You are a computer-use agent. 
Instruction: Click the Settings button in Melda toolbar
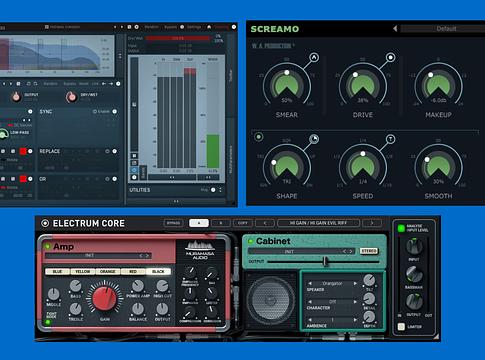point(194,27)
